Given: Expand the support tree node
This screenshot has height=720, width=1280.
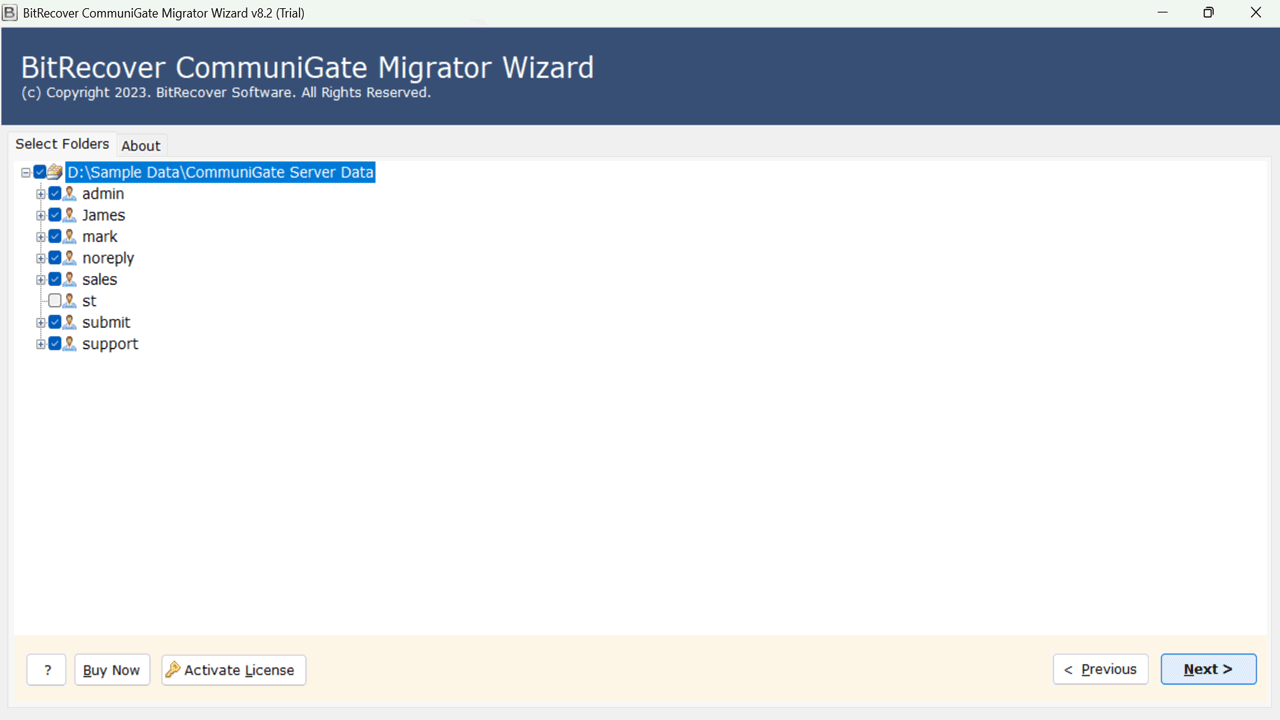Looking at the screenshot, I should (41, 344).
